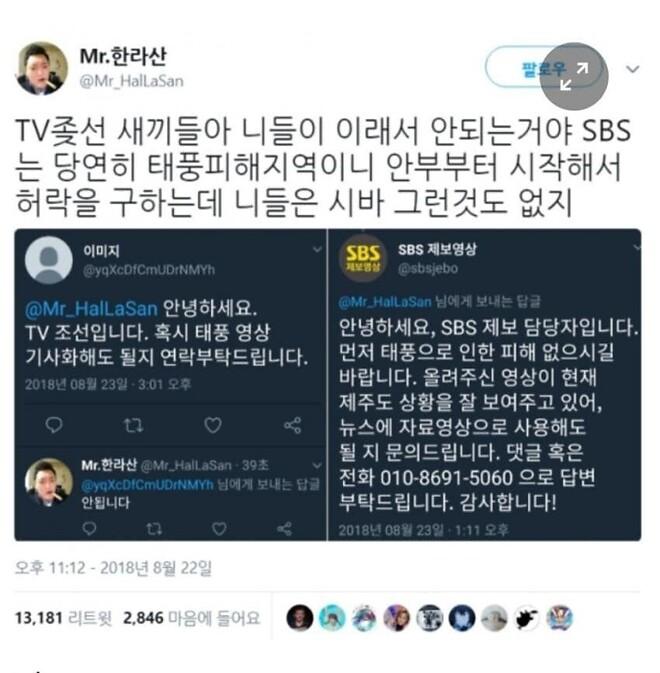
Task: Tap reply icon under 안됩니다 reply
Action: click(89, 528)
